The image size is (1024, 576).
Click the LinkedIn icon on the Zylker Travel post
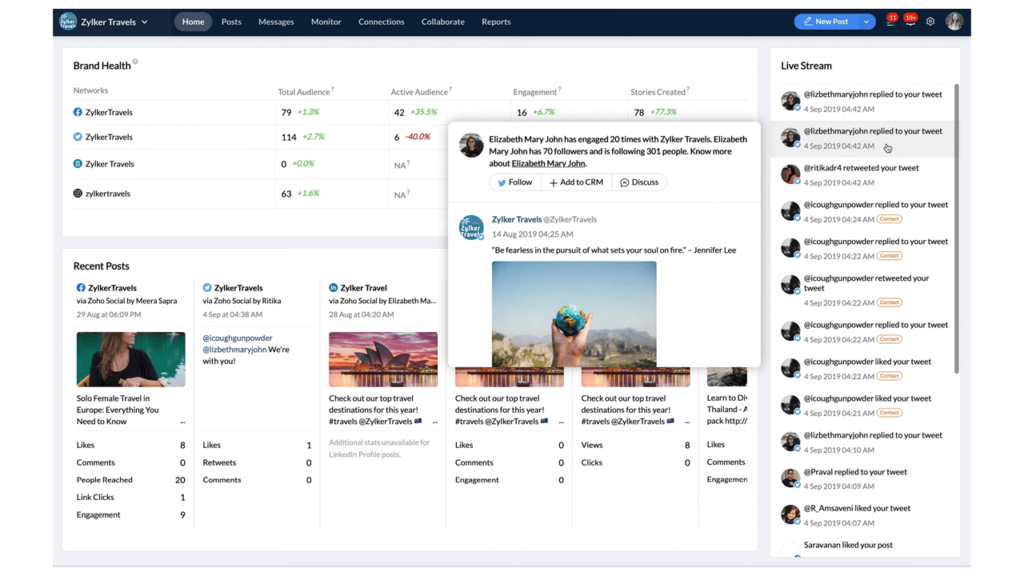[333, 287]
